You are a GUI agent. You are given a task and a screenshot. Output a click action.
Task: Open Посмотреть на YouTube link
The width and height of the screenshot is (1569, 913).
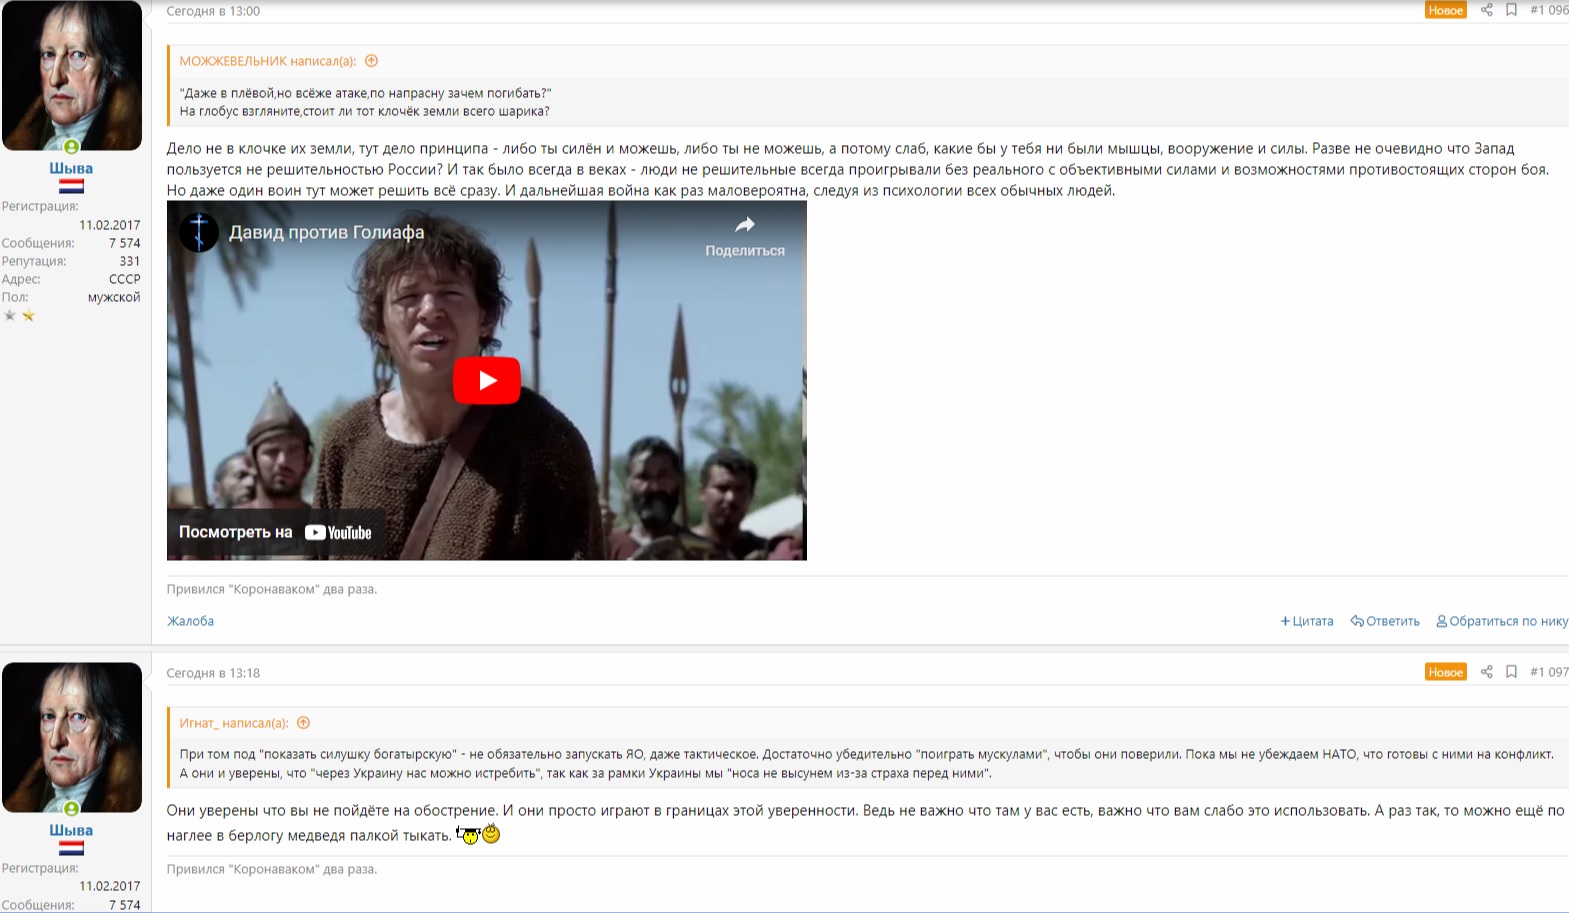coord(275,532)
